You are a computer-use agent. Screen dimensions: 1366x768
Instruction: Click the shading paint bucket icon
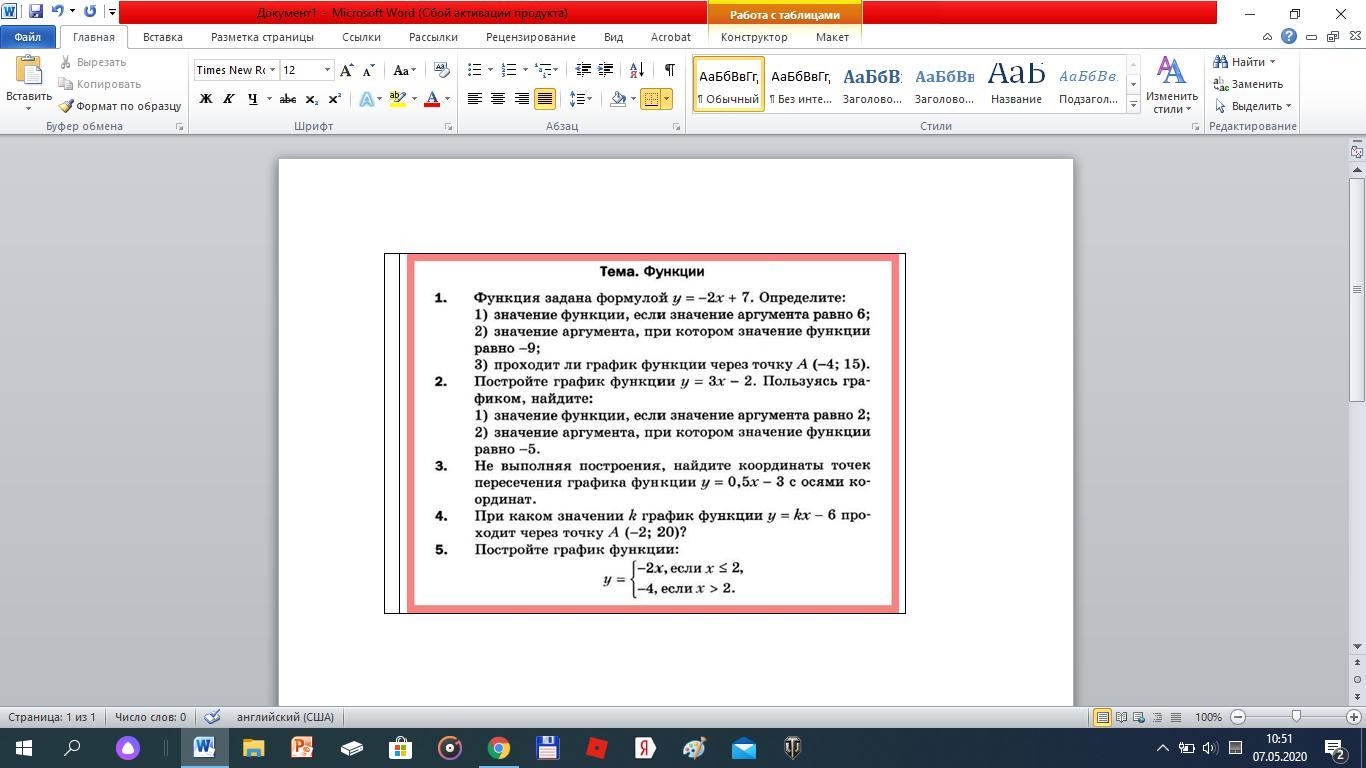(x=618, y=99)
